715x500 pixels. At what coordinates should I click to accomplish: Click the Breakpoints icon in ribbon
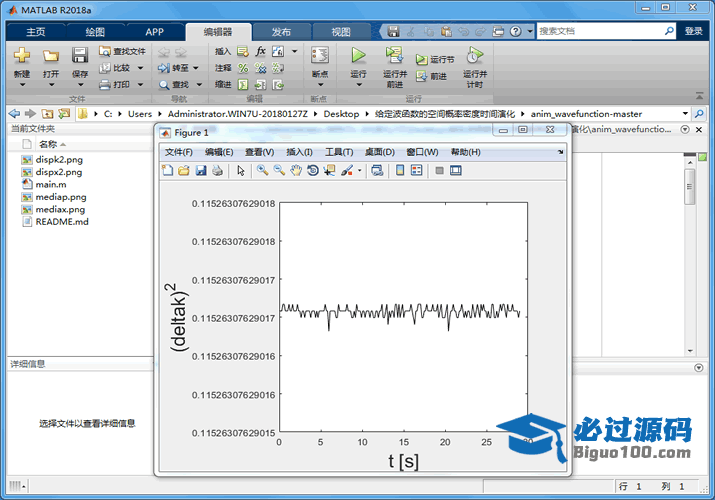coord(320,56)
